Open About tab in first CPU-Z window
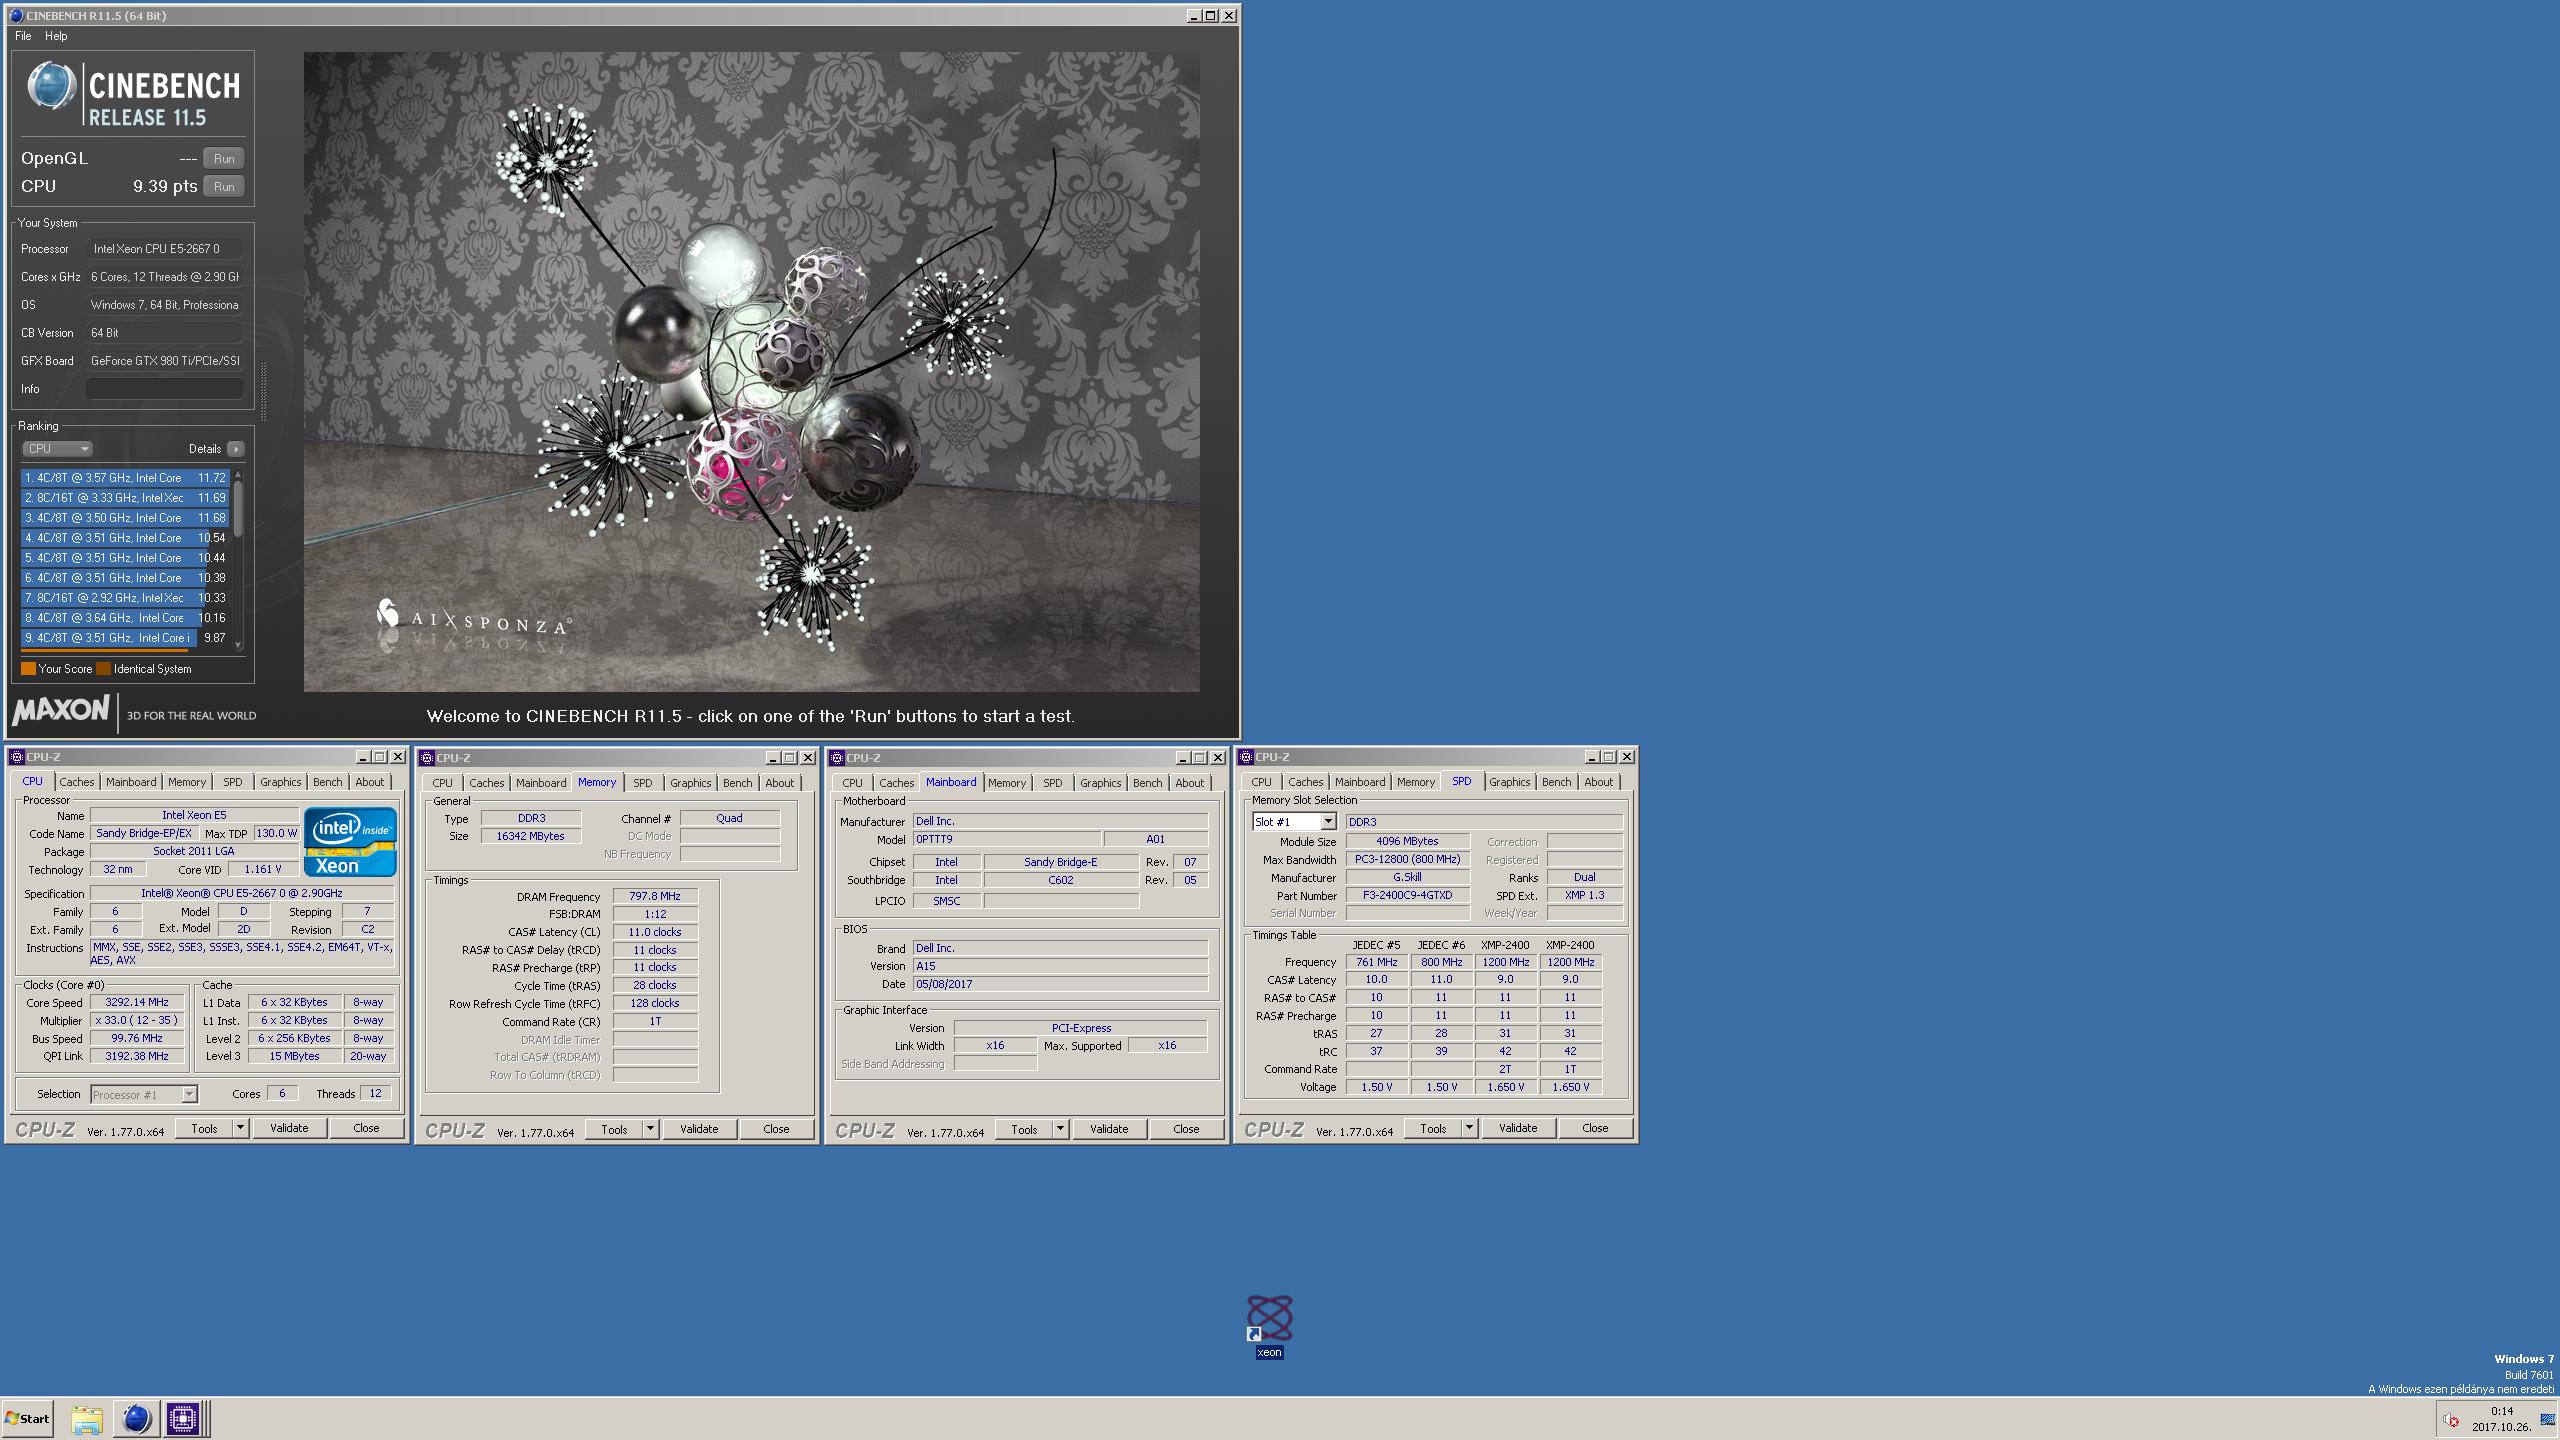This screenshot has height=1440, width=2560. click(x=370, y=782)
